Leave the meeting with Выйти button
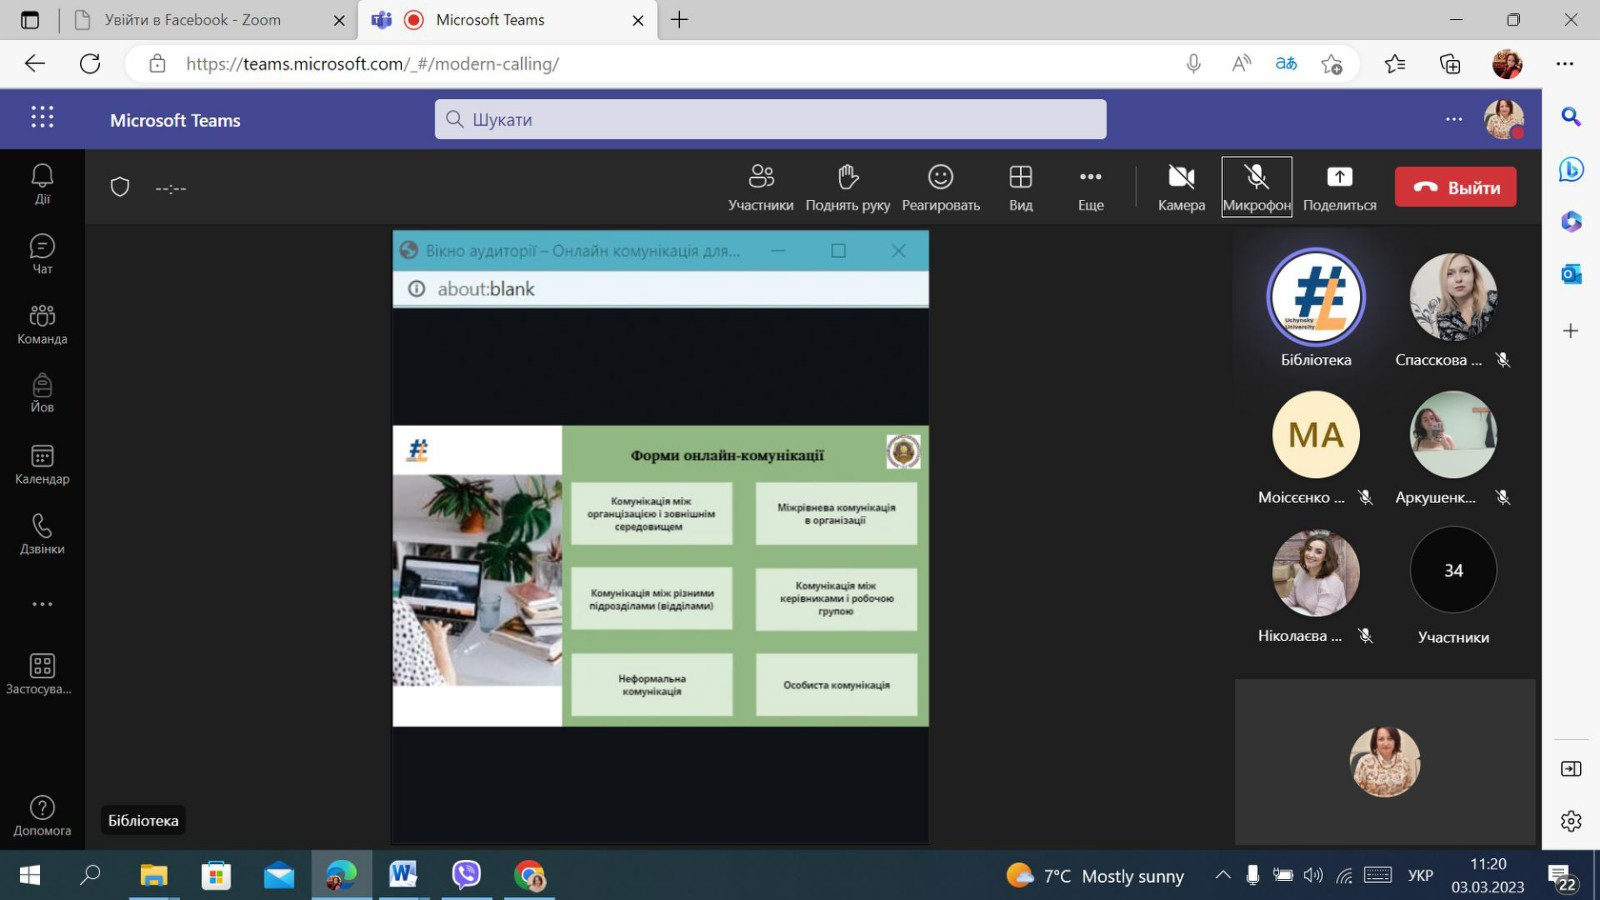 (1455, 187)
